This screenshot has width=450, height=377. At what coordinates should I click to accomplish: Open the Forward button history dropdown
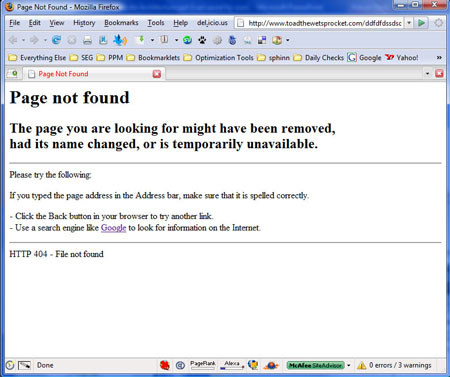tap(45, 41)
